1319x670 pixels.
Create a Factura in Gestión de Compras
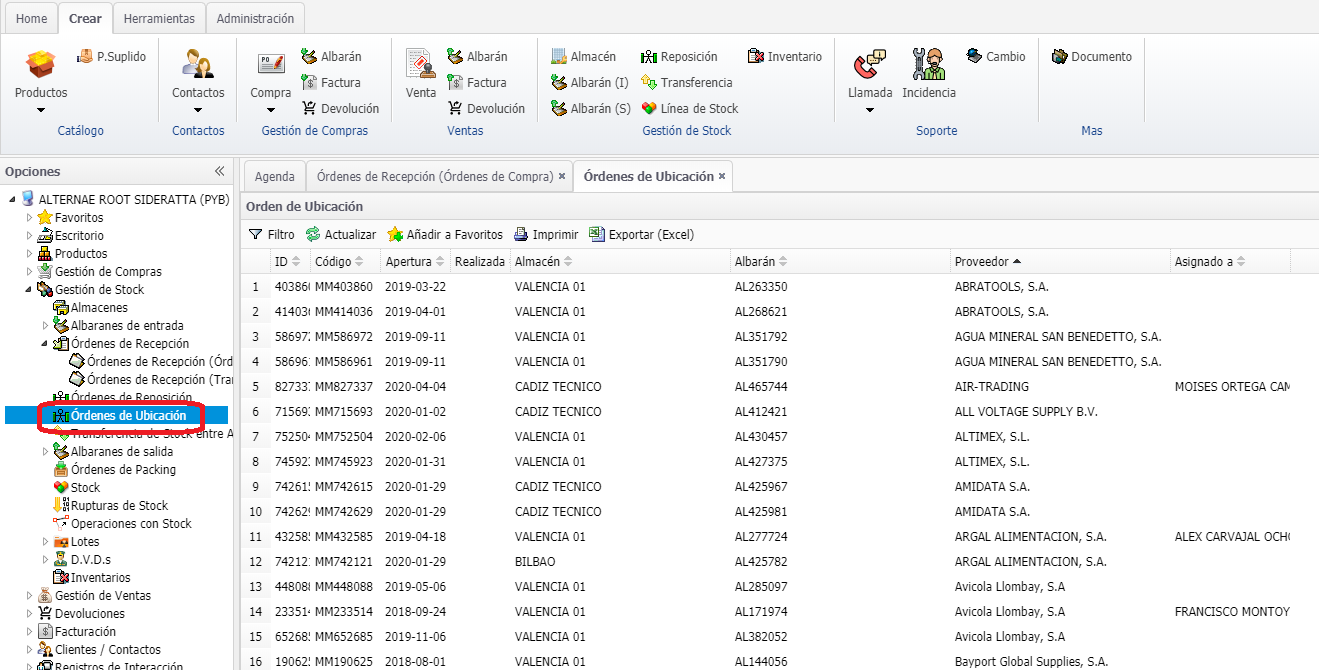(x=331, y=83)
